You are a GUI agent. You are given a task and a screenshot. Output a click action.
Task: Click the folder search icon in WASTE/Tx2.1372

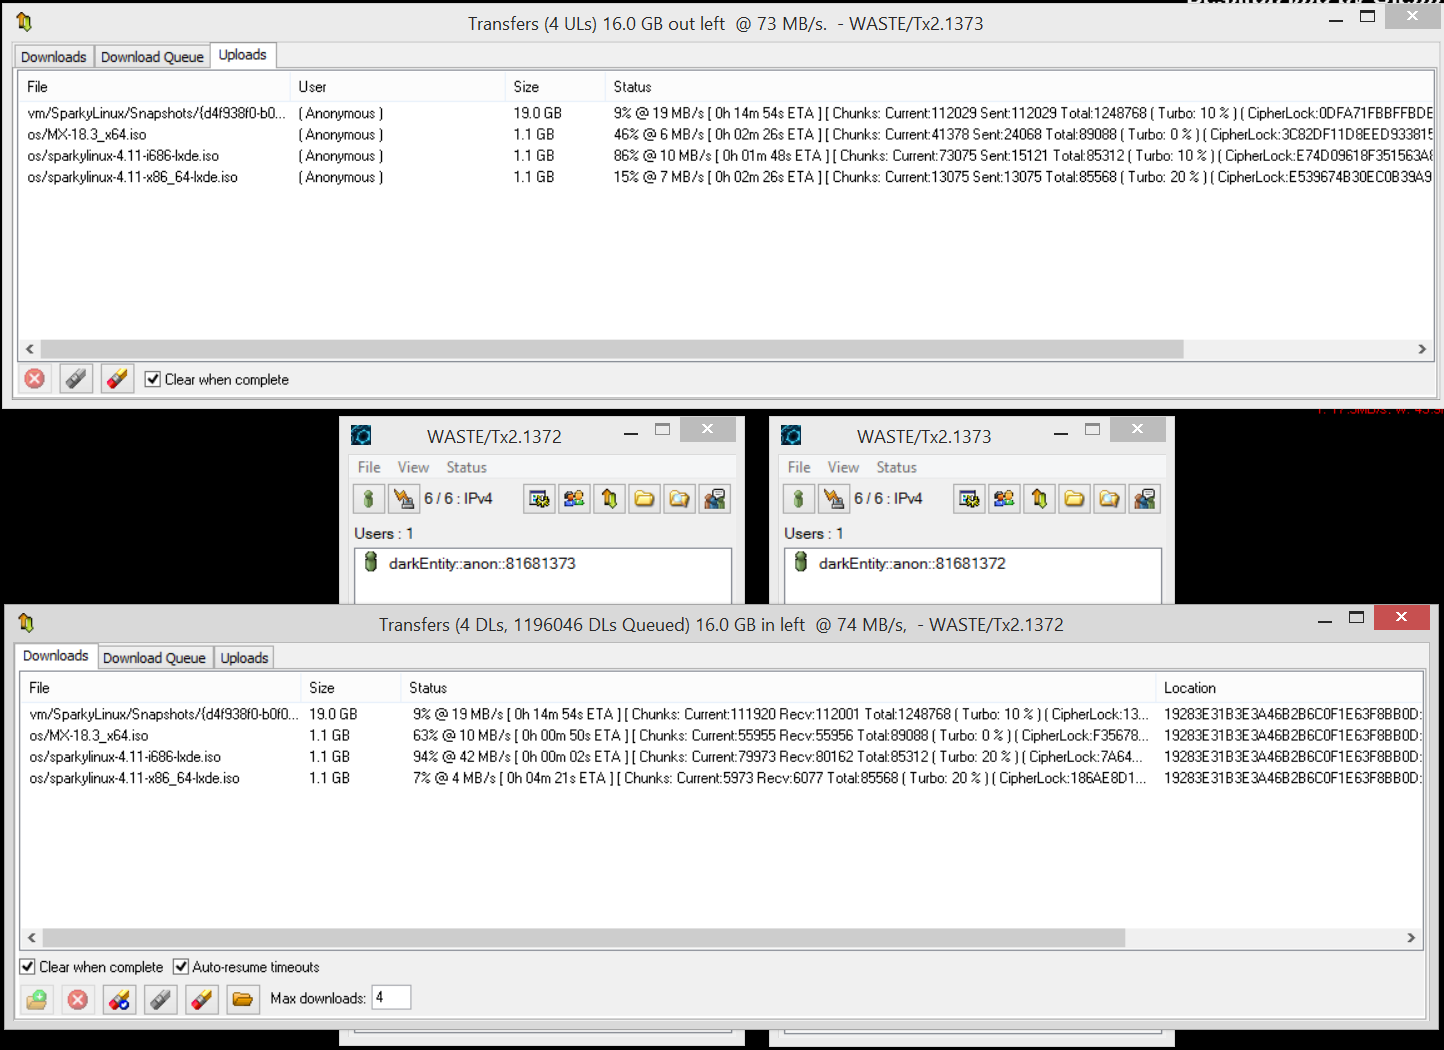tap(680, 498)
